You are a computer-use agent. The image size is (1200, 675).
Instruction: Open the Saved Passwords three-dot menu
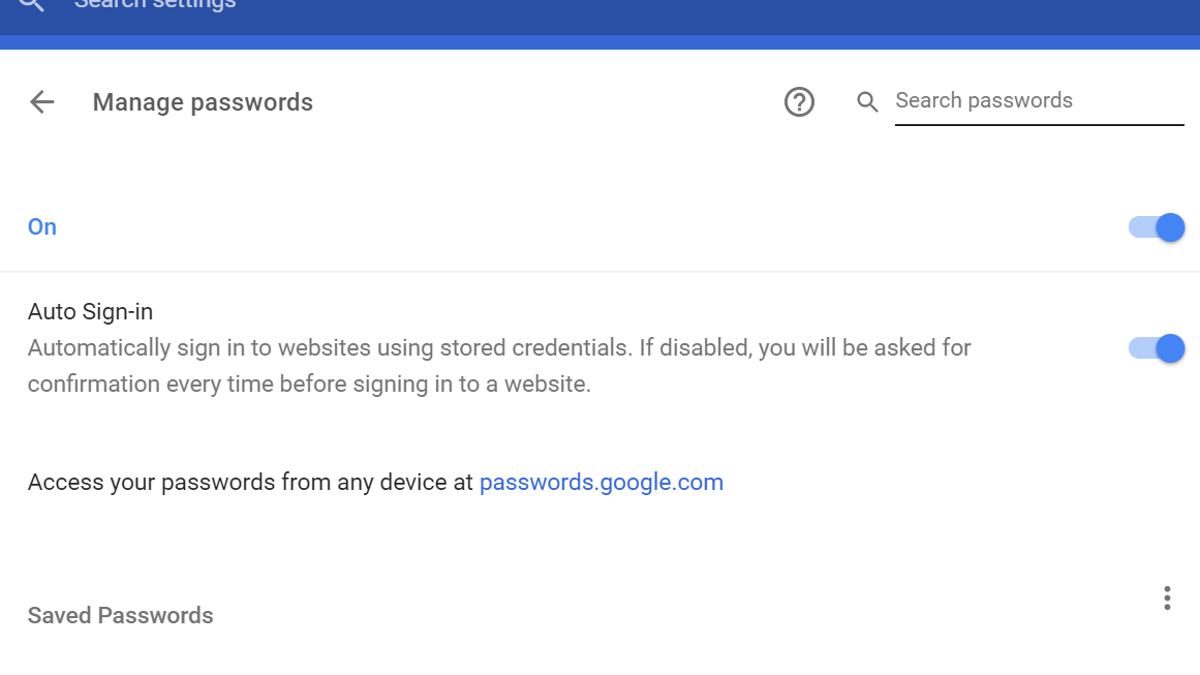(x=1166, y=598)
